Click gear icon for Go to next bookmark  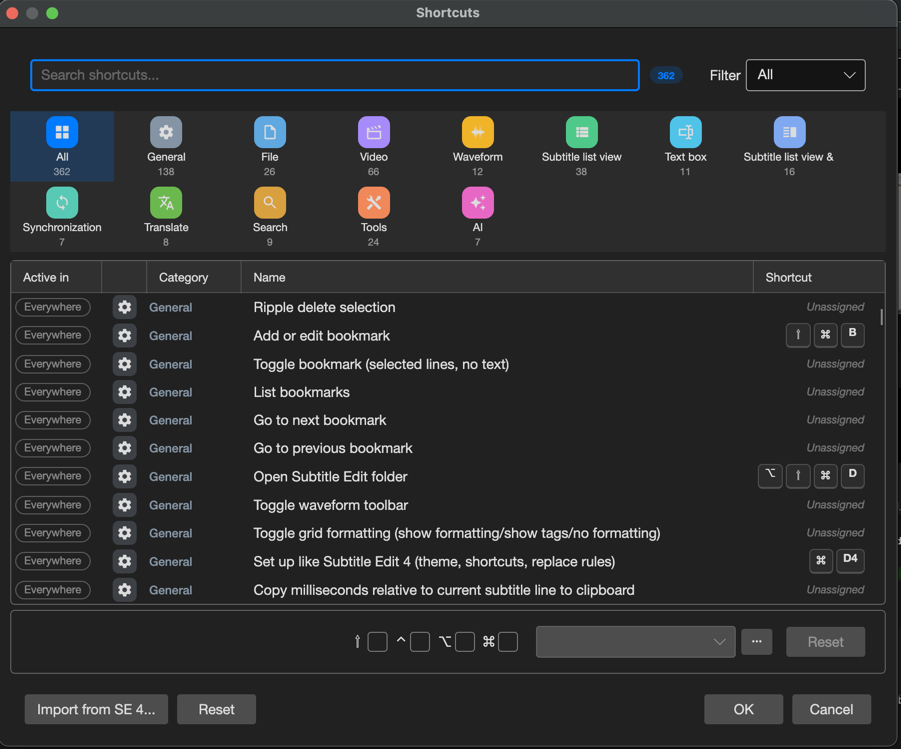[125, 420]
